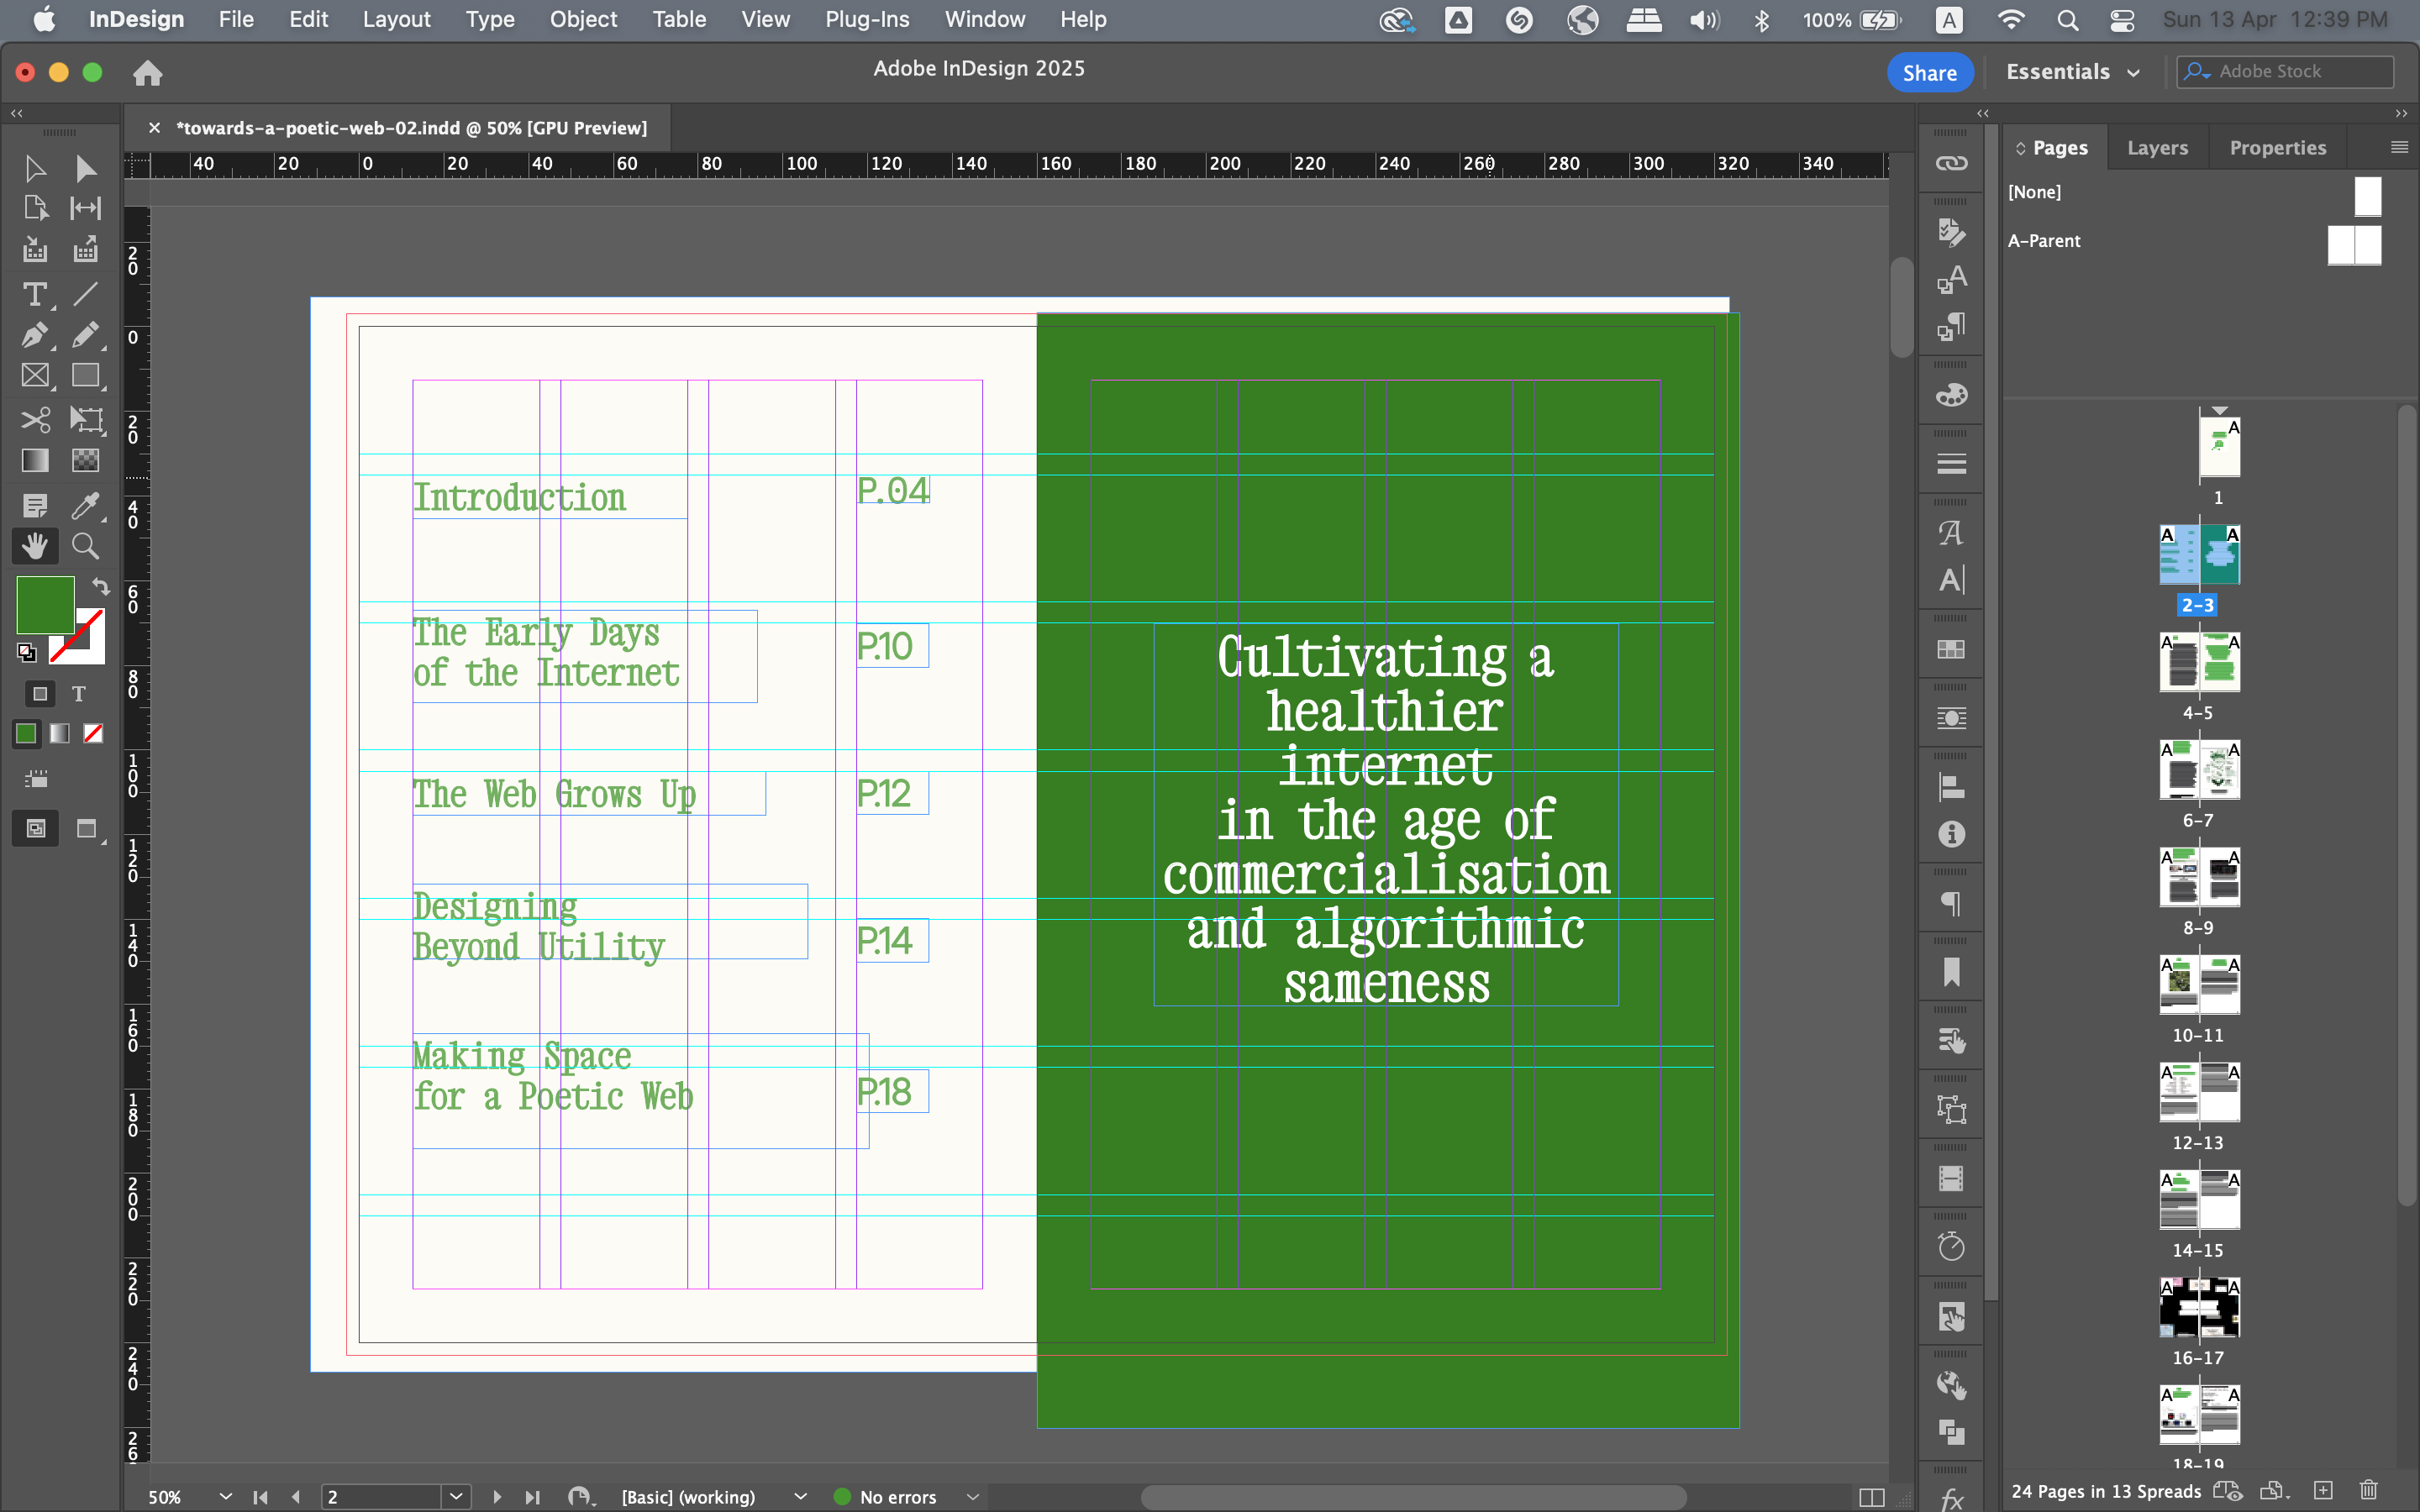Create a new page in Pages panel
Screen dimensions: 2420x1512
point(2322,1490)
